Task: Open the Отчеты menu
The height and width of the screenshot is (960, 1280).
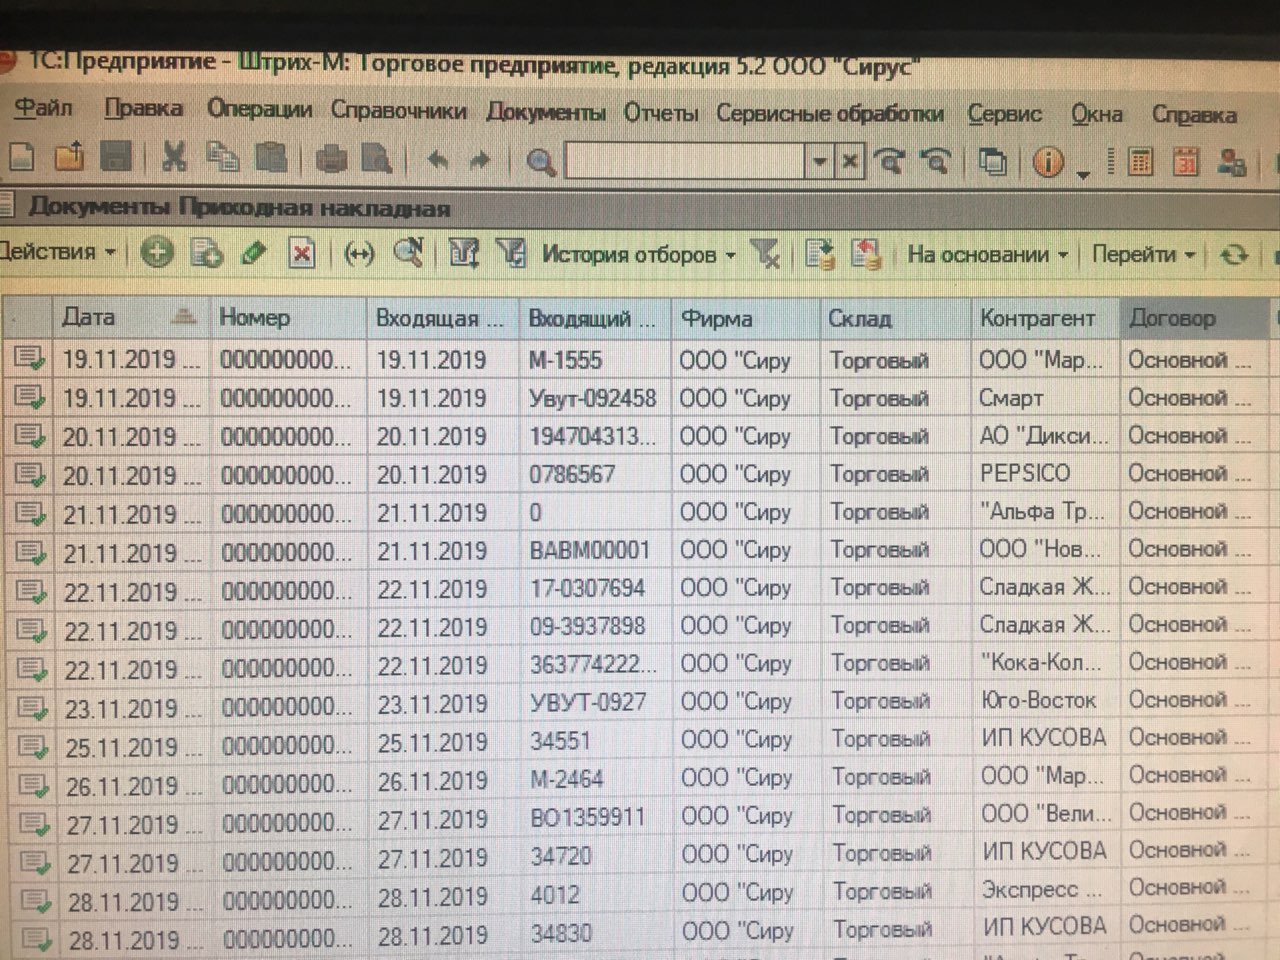Action: point(661,113)
